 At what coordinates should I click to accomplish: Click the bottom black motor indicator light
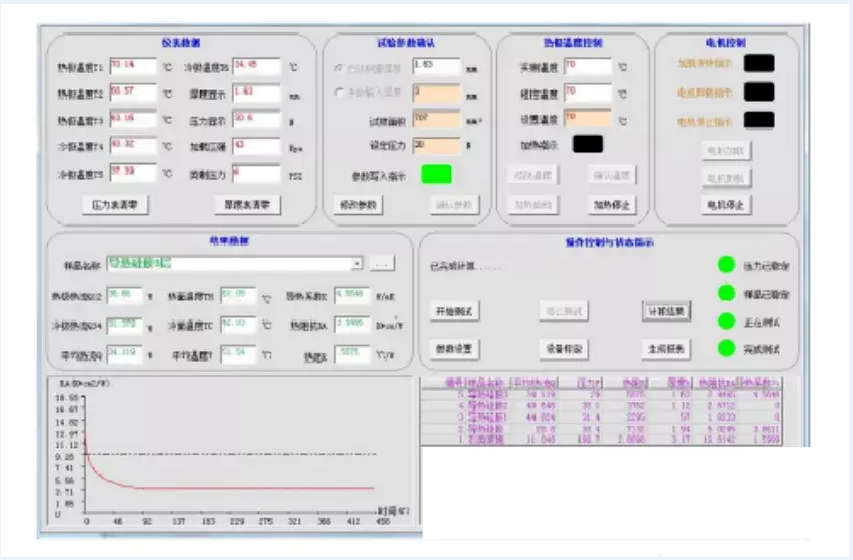pos(758,121)
